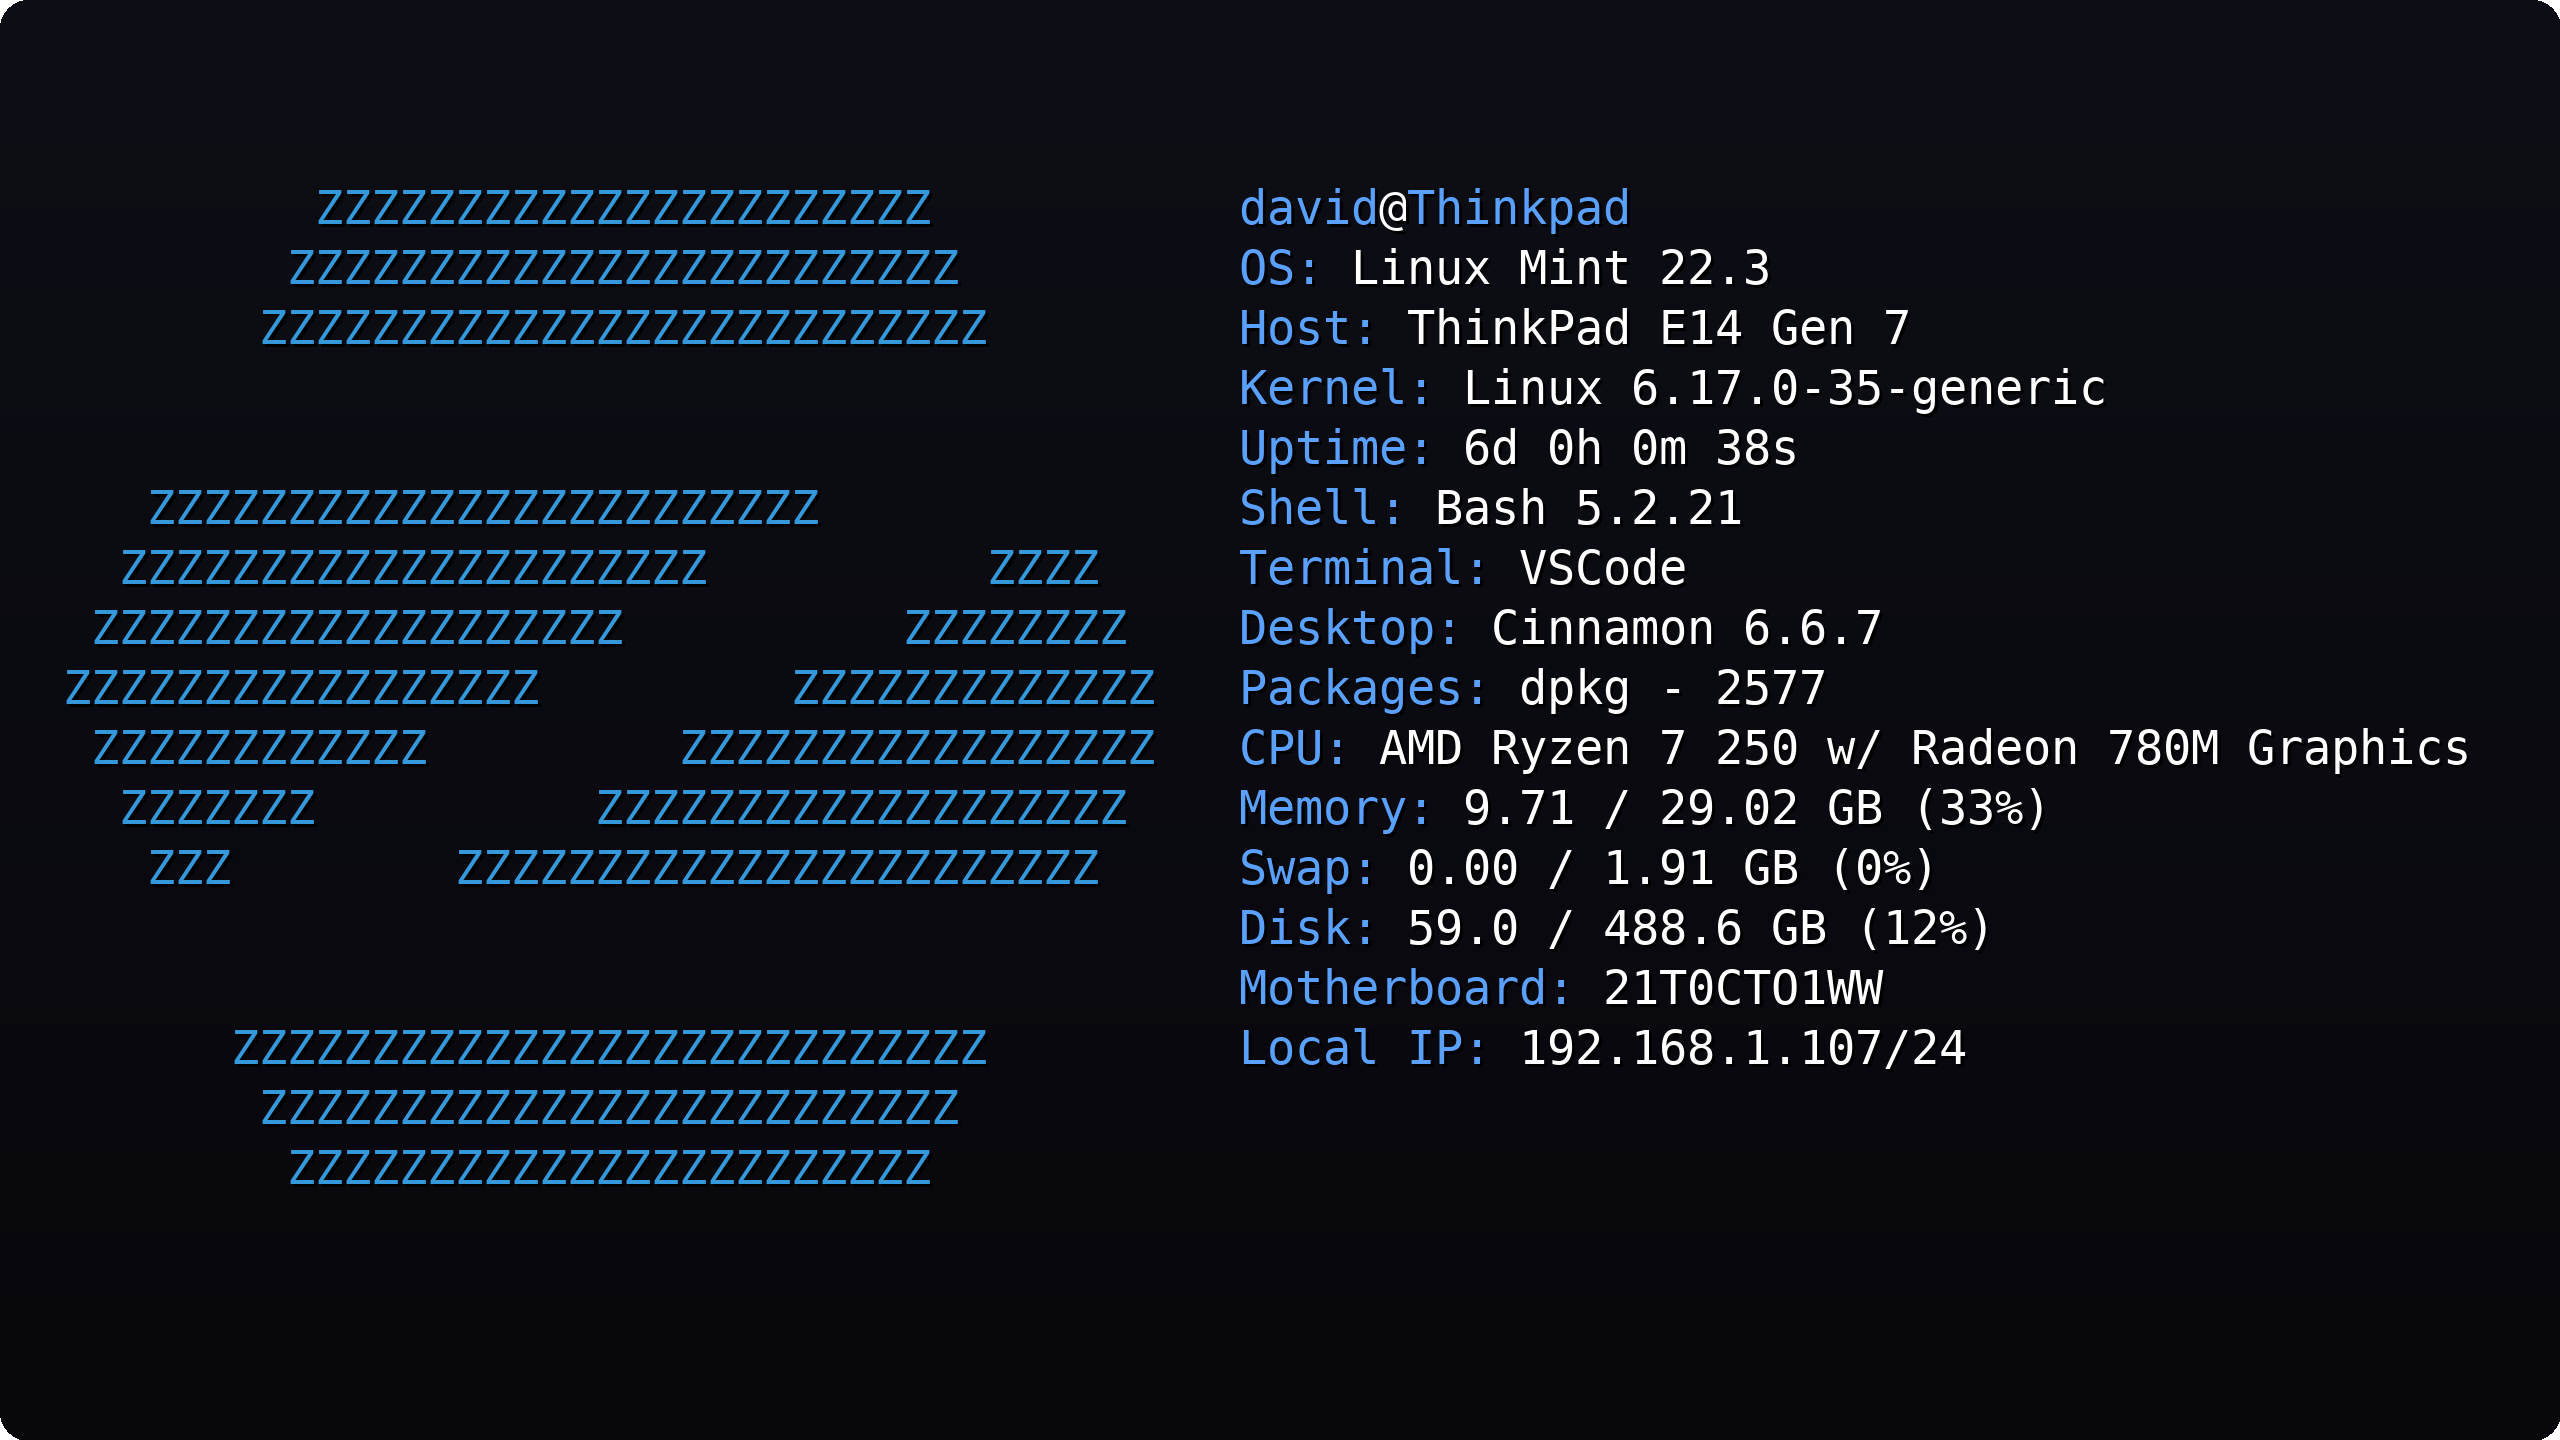Click the Packages: label
Image resolution: width=2560 pixels, height=1440 pixels.
point(1365,689)
